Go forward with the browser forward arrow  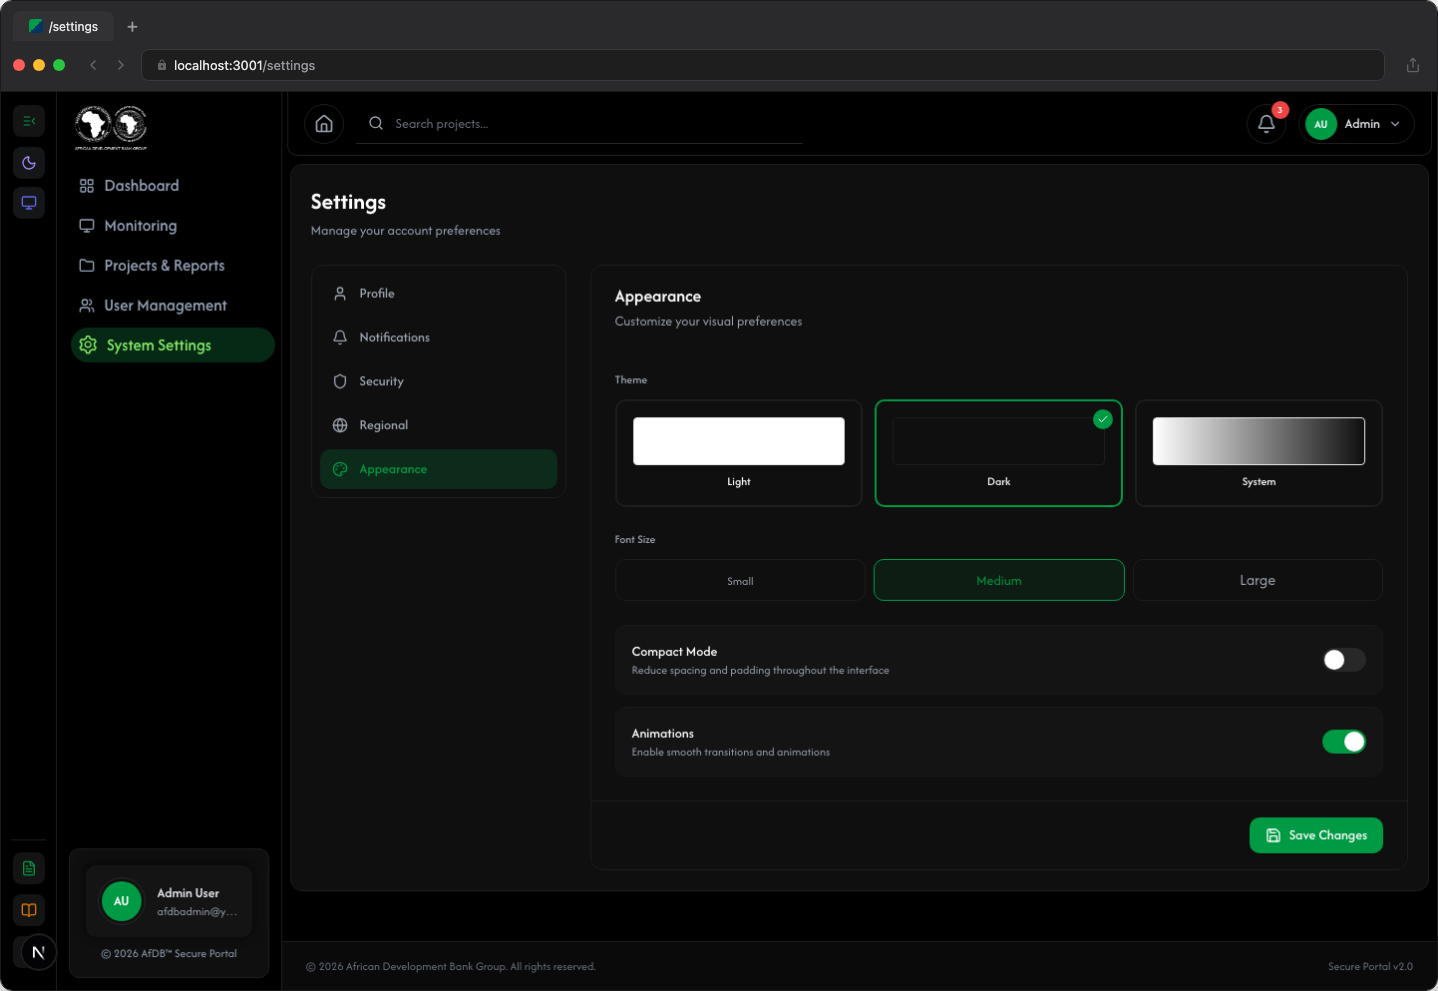(121, 65)
